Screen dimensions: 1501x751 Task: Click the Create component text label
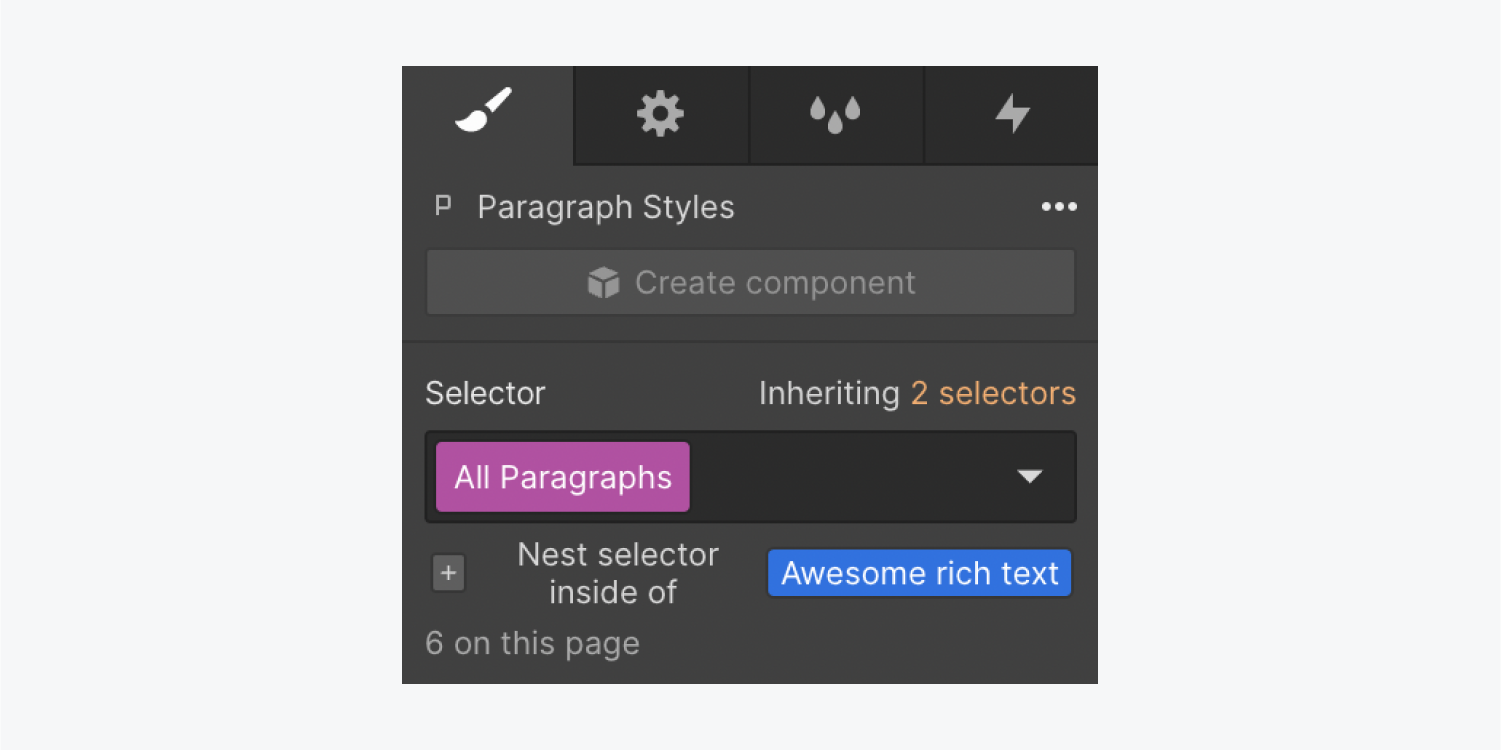pos(775,283)
